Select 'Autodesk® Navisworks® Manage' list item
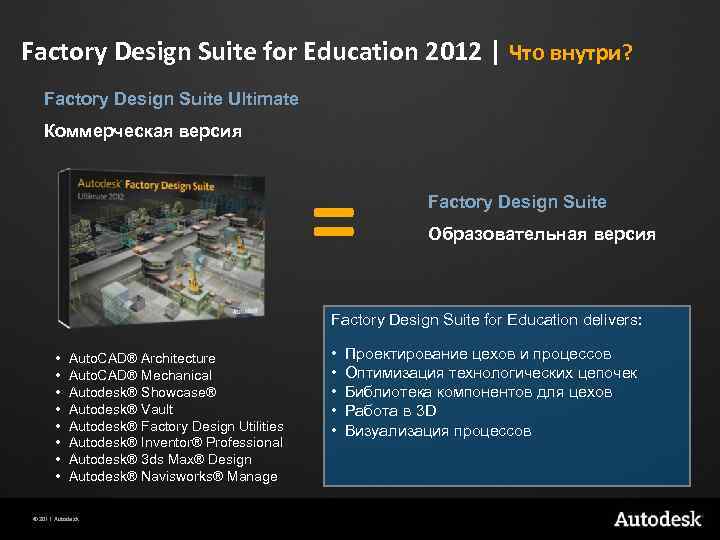This screenshot has height=540, width=720. coord(173,477)
